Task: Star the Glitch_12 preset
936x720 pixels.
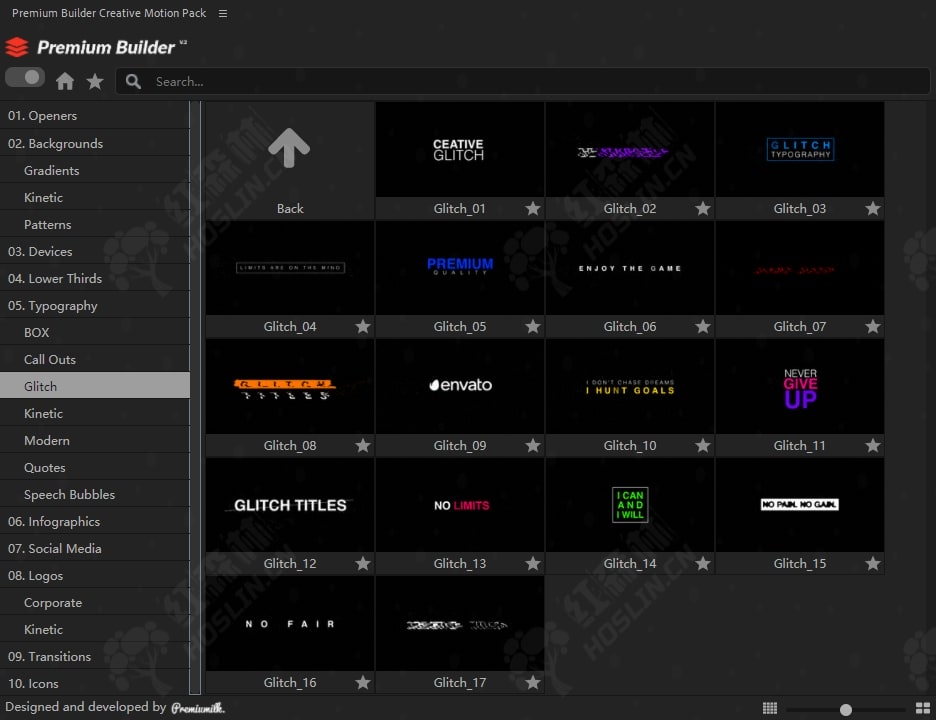Action: (x=363, y=564)
